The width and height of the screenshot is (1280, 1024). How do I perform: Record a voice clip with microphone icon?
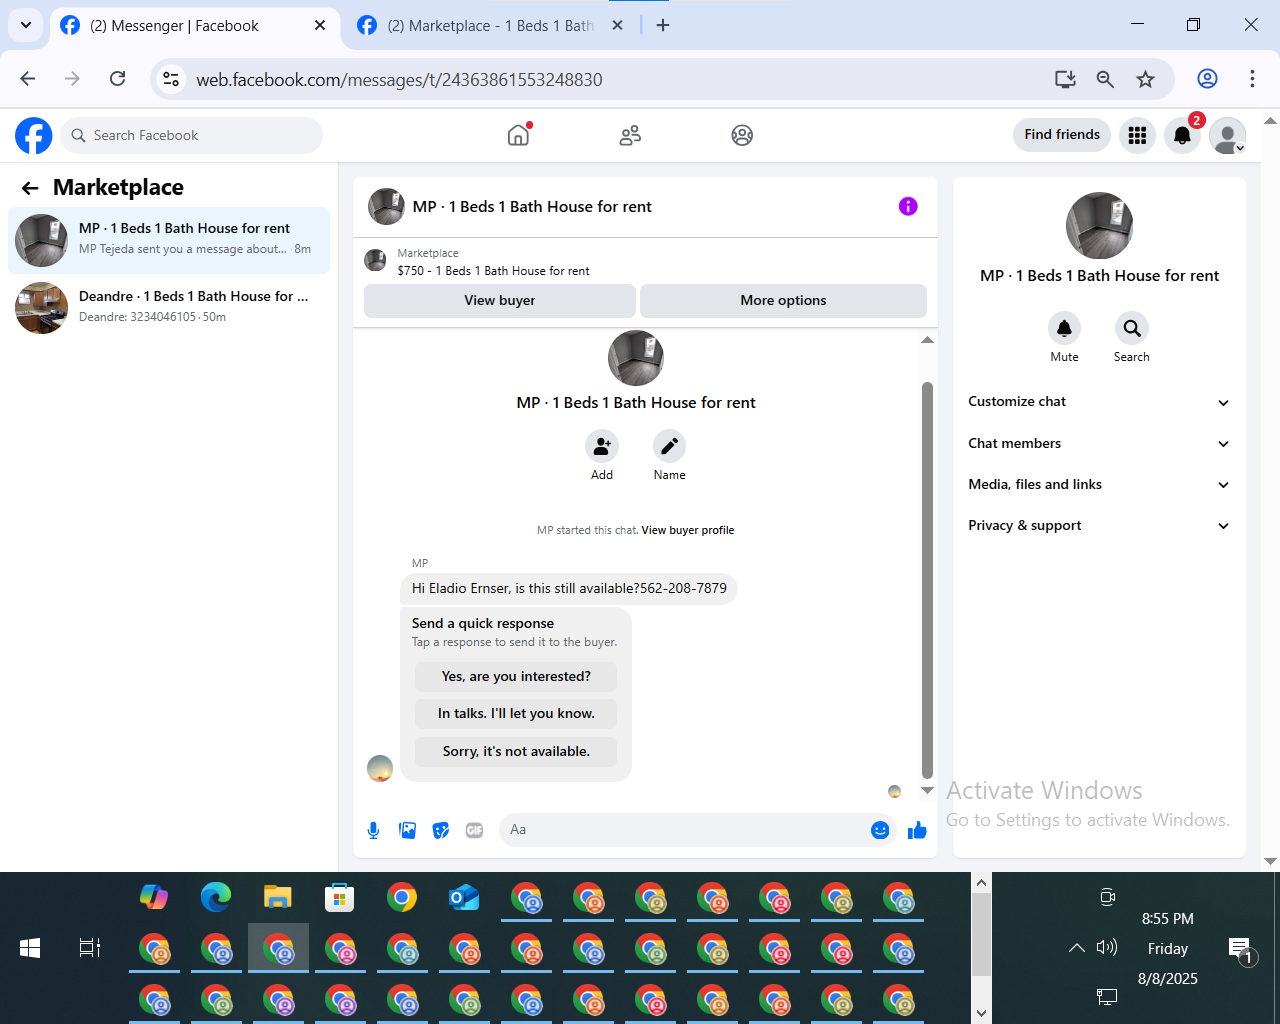coord(373,830)
